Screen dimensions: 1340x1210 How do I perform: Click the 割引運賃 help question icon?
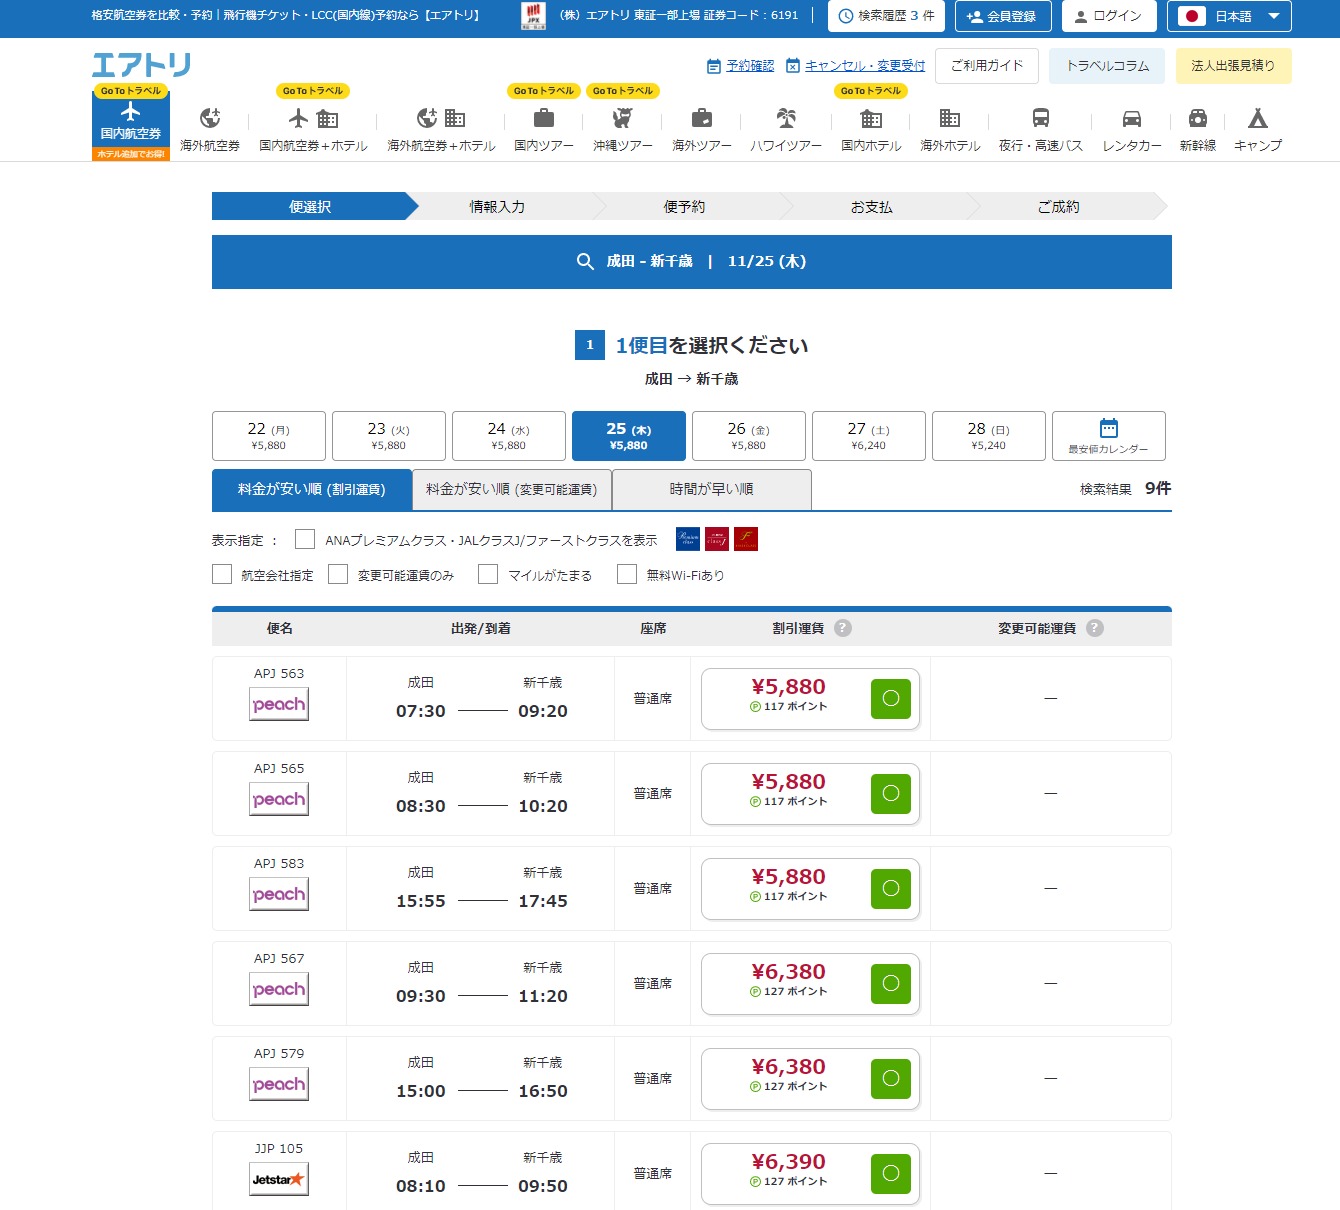843,628
